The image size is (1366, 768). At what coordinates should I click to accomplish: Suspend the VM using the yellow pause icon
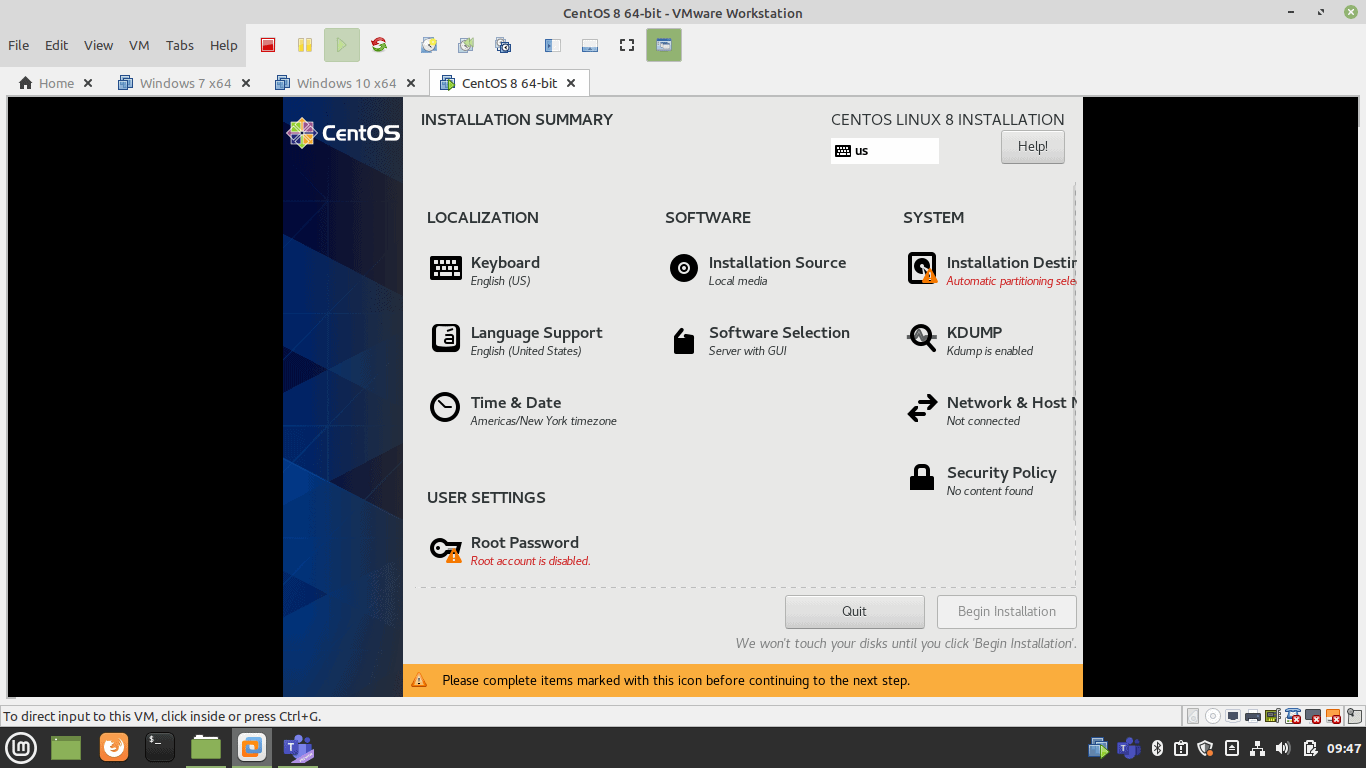click(305, 45)
